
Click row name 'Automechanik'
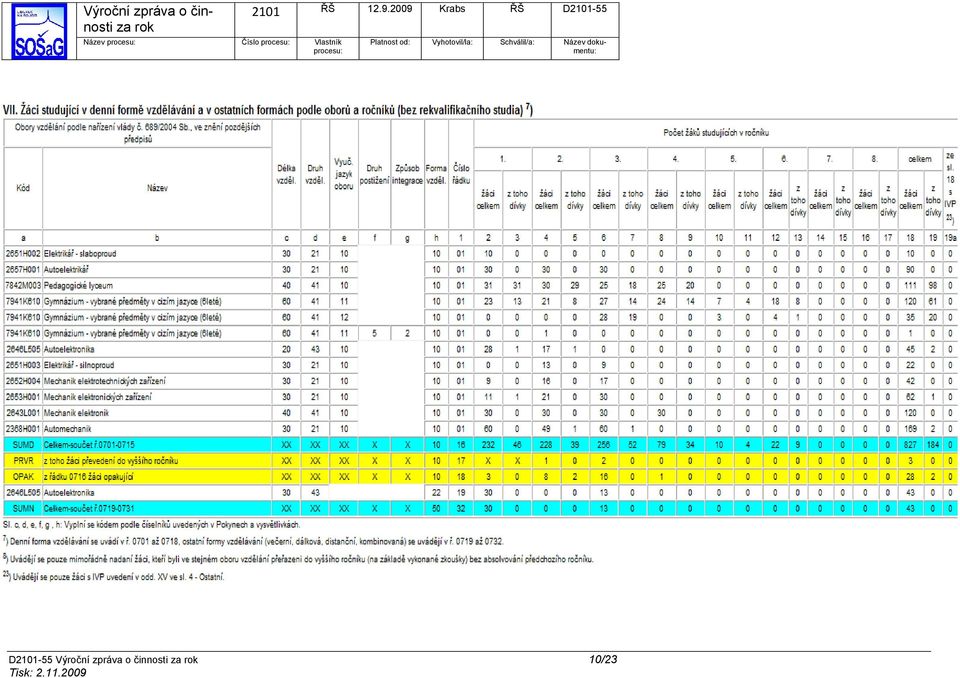click(67, 429)
